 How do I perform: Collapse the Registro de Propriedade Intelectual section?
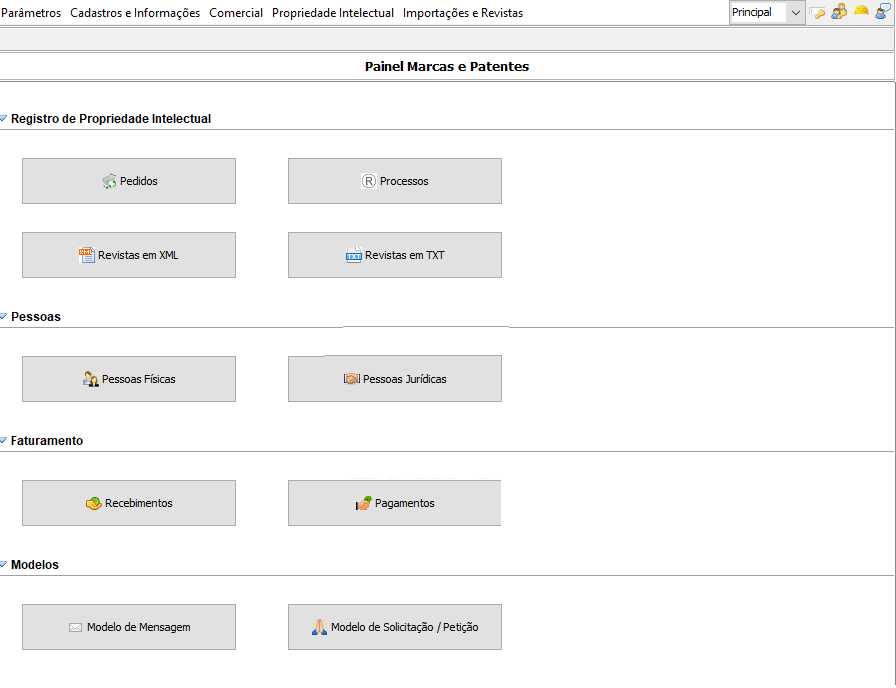[3, 119]
